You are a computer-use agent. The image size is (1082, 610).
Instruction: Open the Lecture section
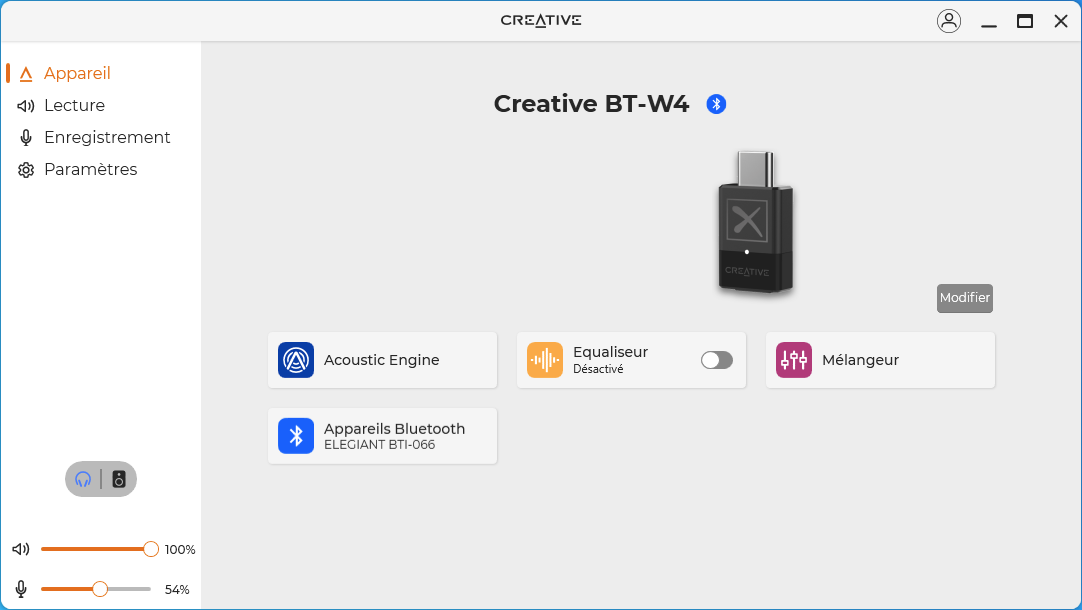(x=75, y=106)
